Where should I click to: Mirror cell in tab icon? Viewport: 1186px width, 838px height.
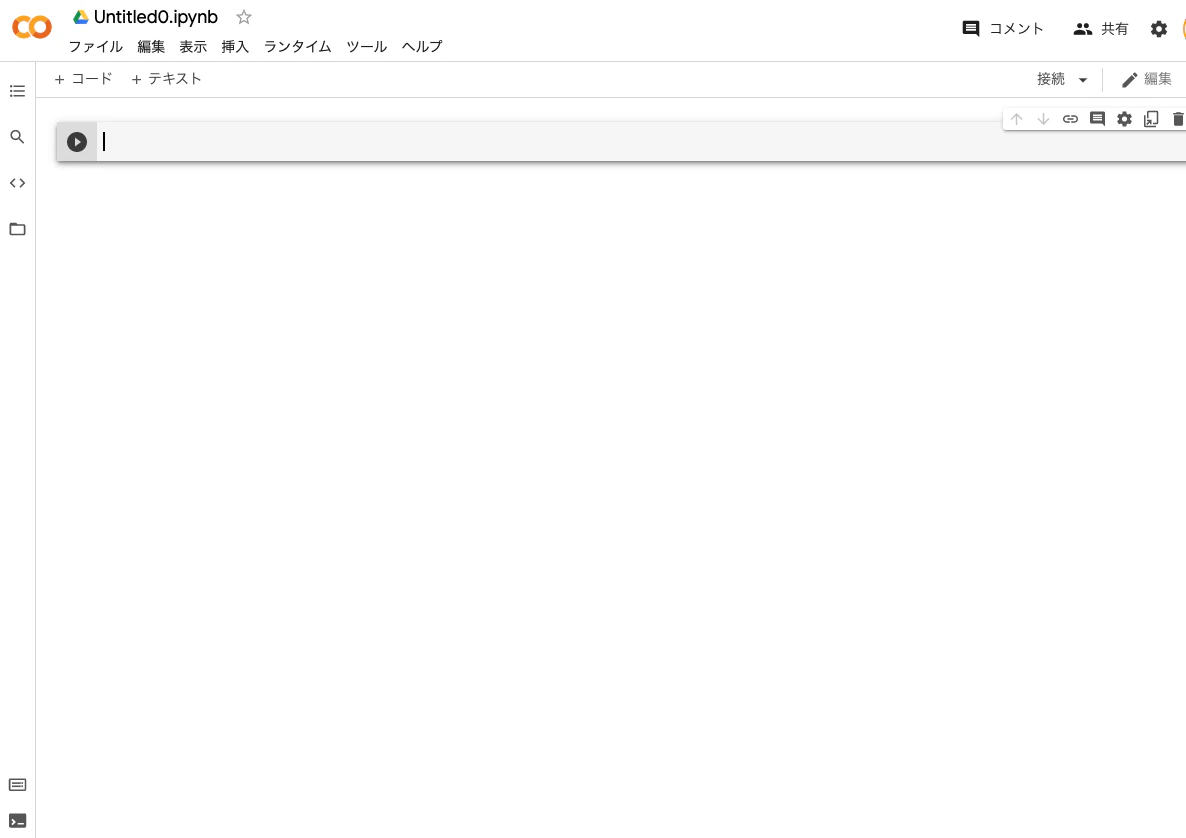point(1151,119)
